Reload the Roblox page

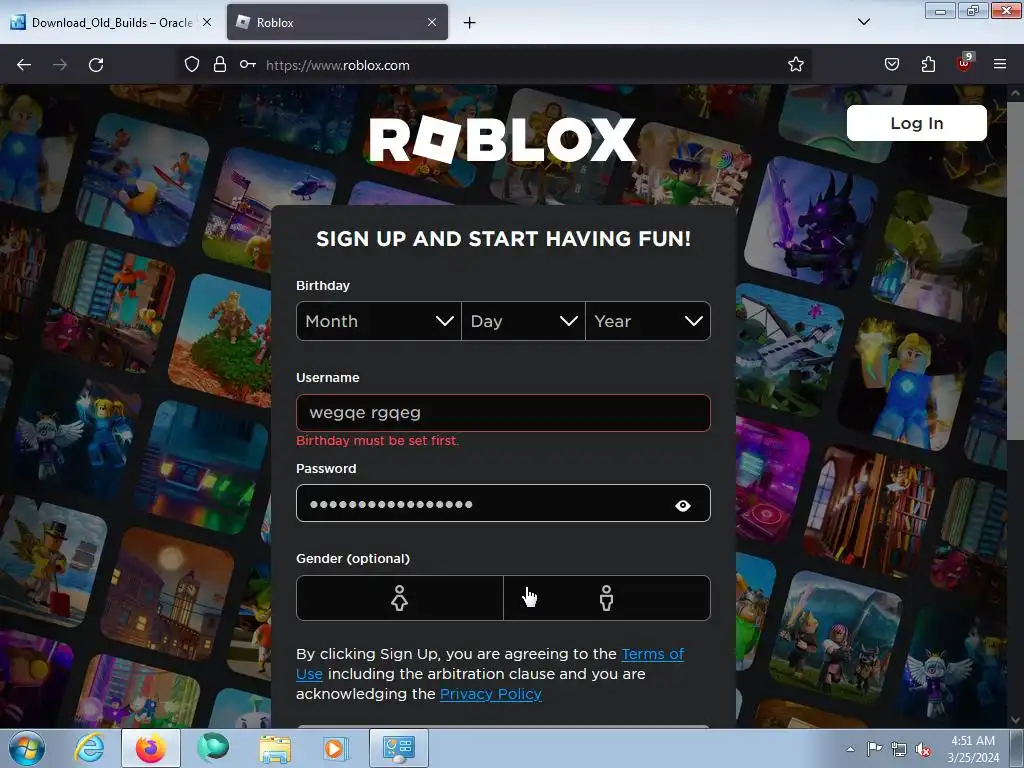(96, 65)
